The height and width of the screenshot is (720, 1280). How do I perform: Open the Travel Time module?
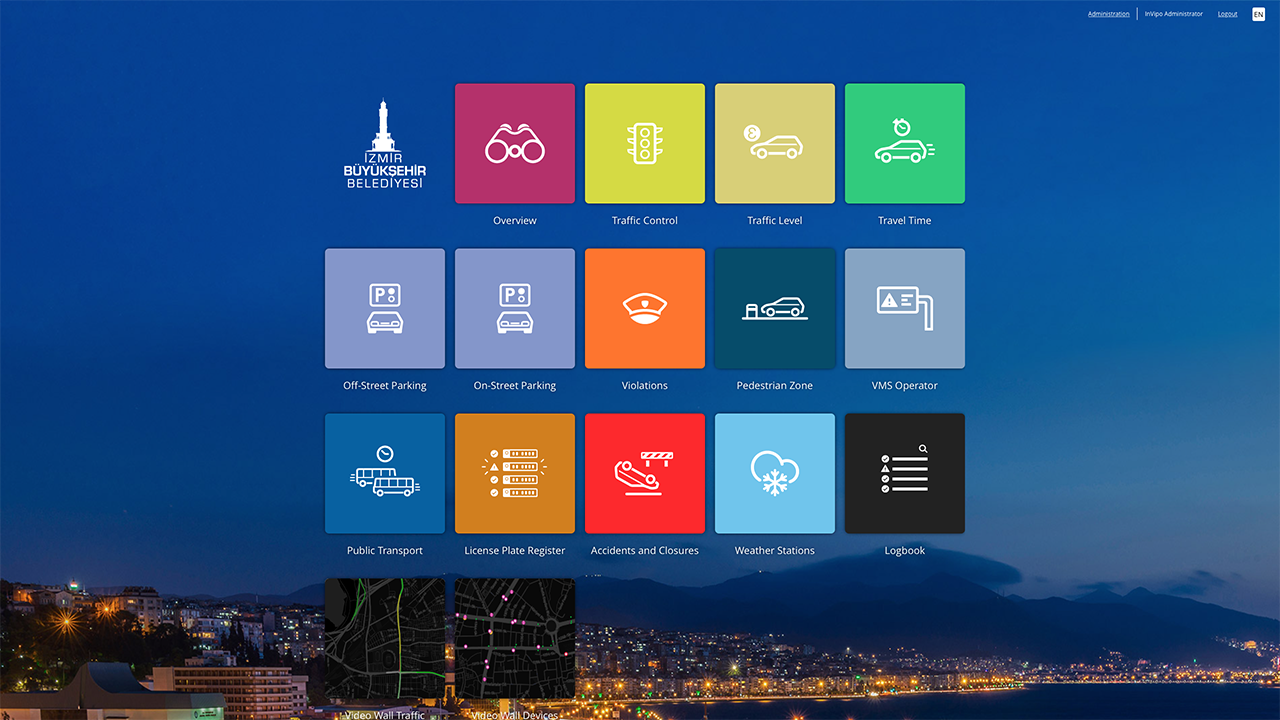point(904,143)
